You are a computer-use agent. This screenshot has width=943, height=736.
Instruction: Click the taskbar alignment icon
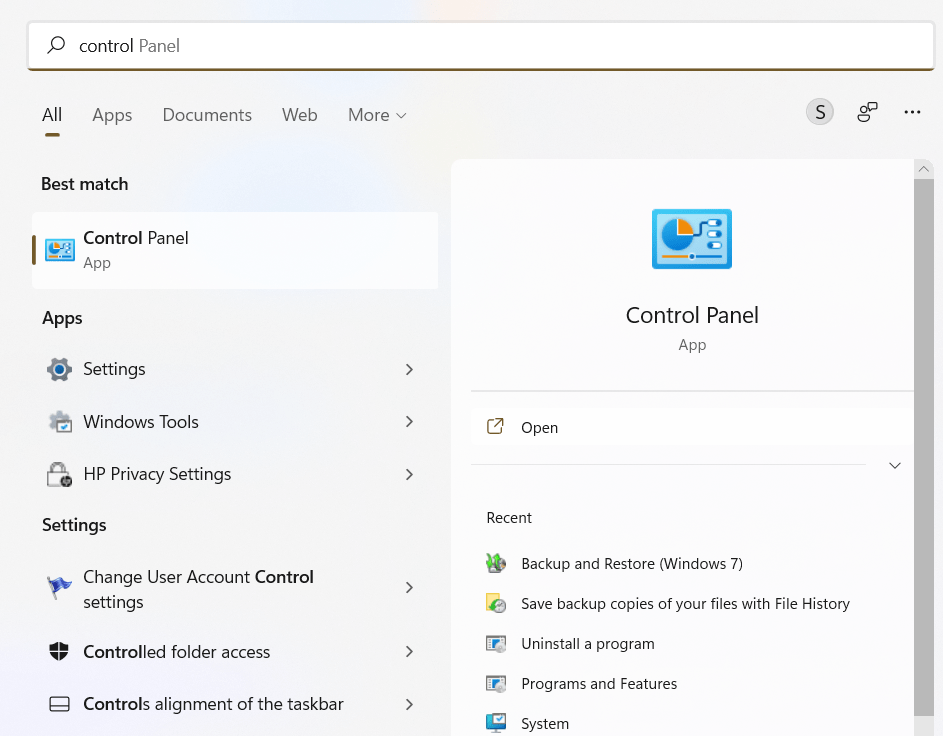point(59,704)
